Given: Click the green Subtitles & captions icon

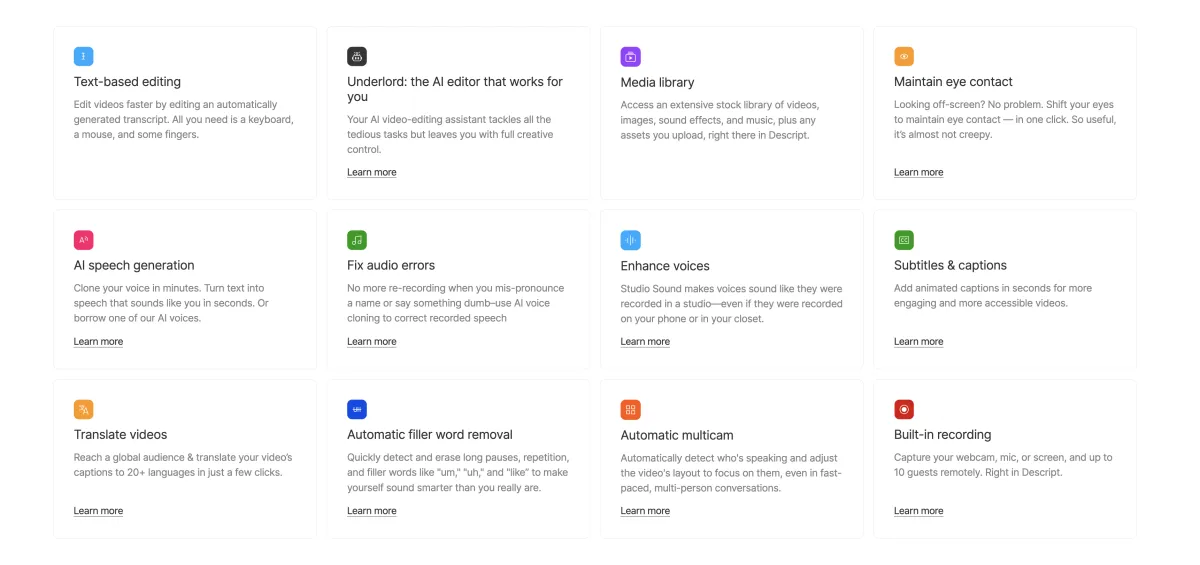Looking at the screenshot, I should tap(904, 240).
